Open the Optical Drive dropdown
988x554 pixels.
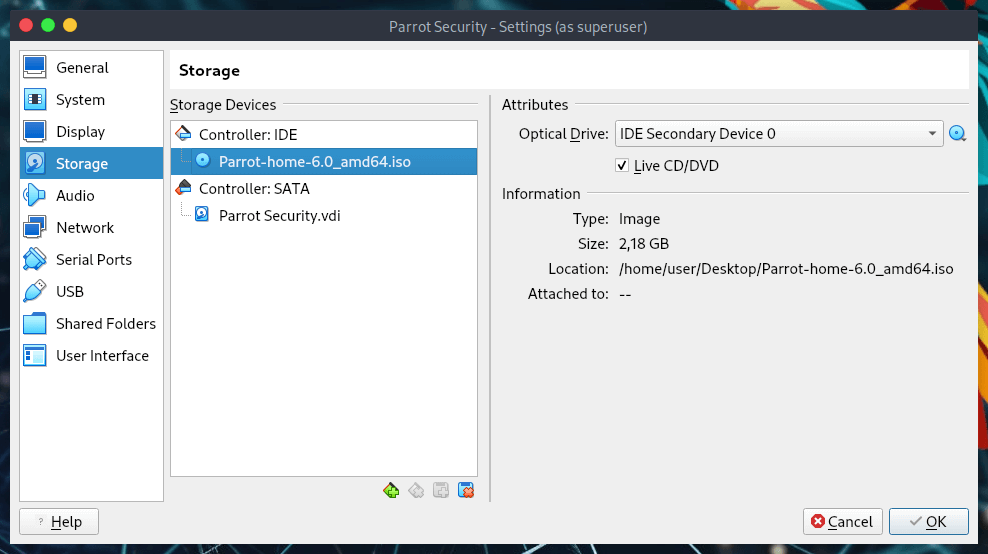click(x=778, y=134)
